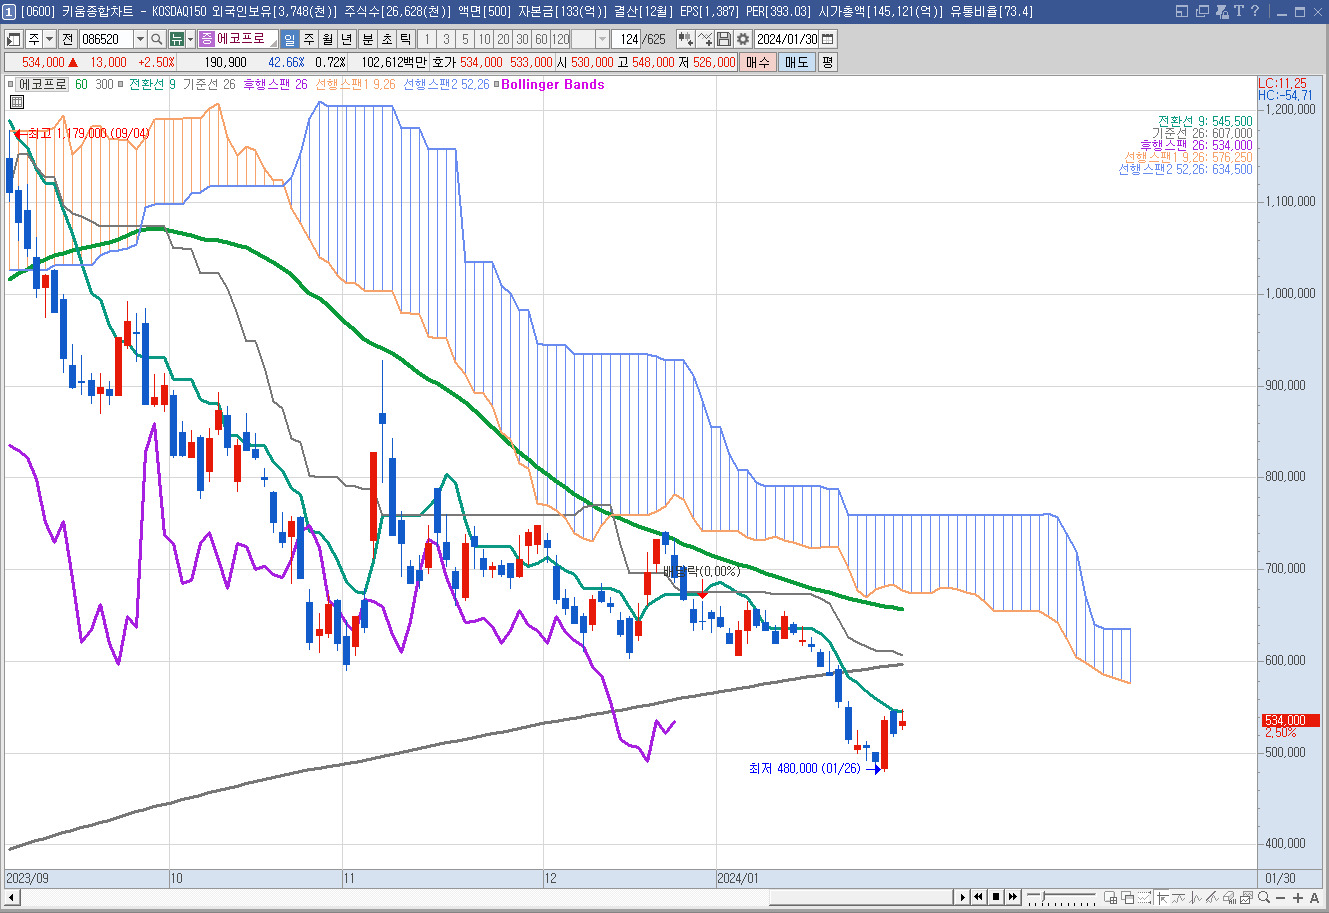Click the bottom chart image export icon
This screenshot has width=1329, height=913.
click(1246, 897)
